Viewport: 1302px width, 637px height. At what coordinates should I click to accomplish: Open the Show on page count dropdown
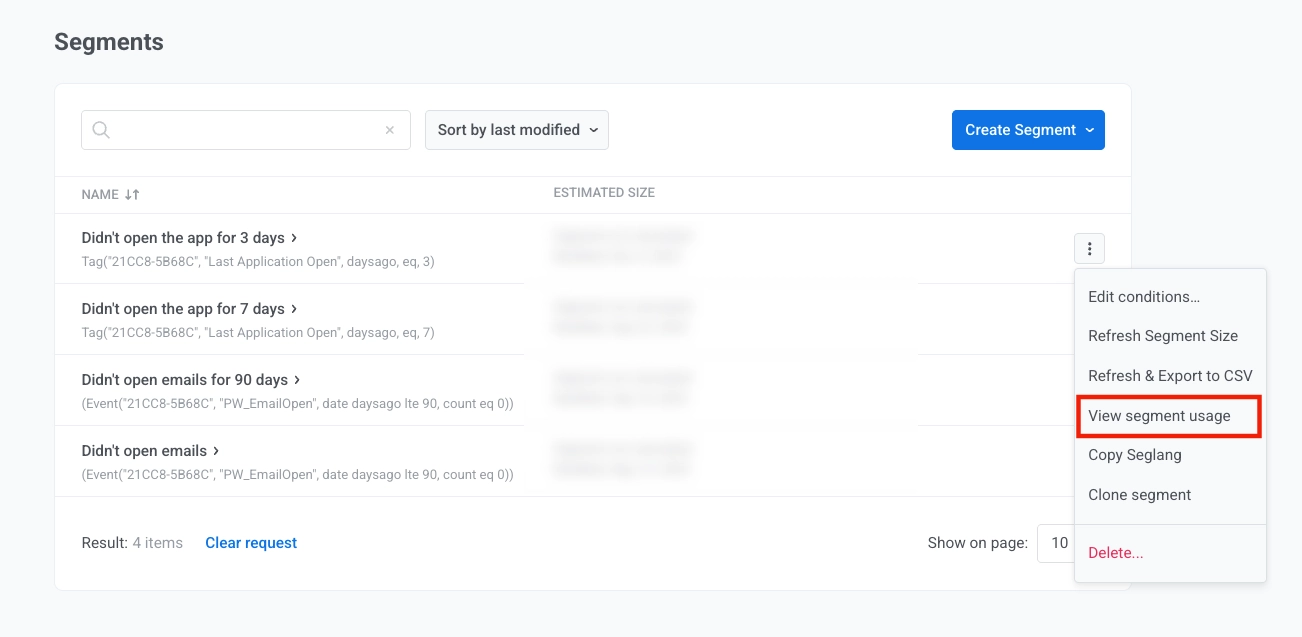point(1056,543)
